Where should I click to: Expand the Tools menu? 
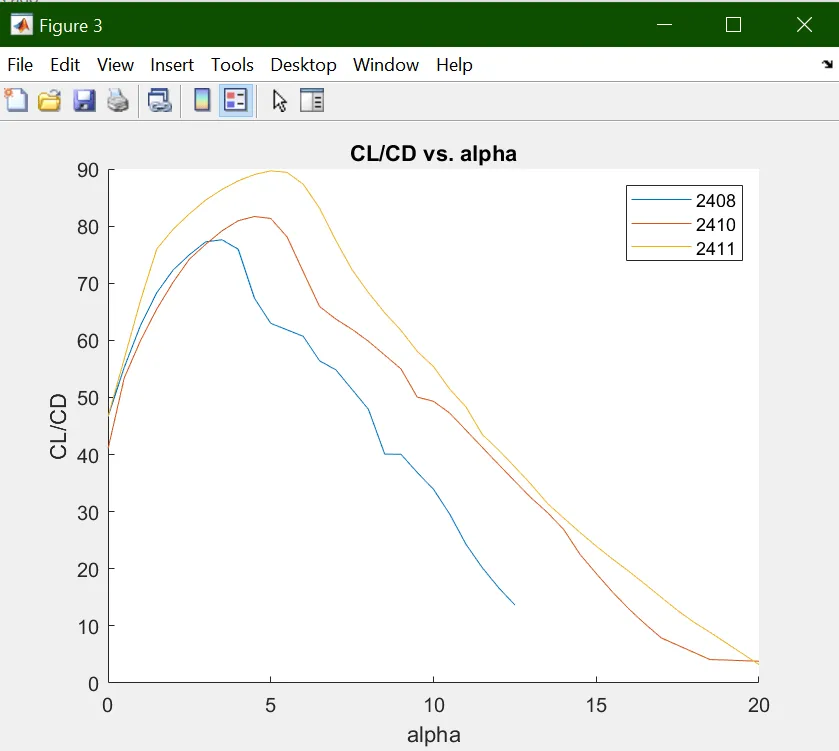[232, 65]
